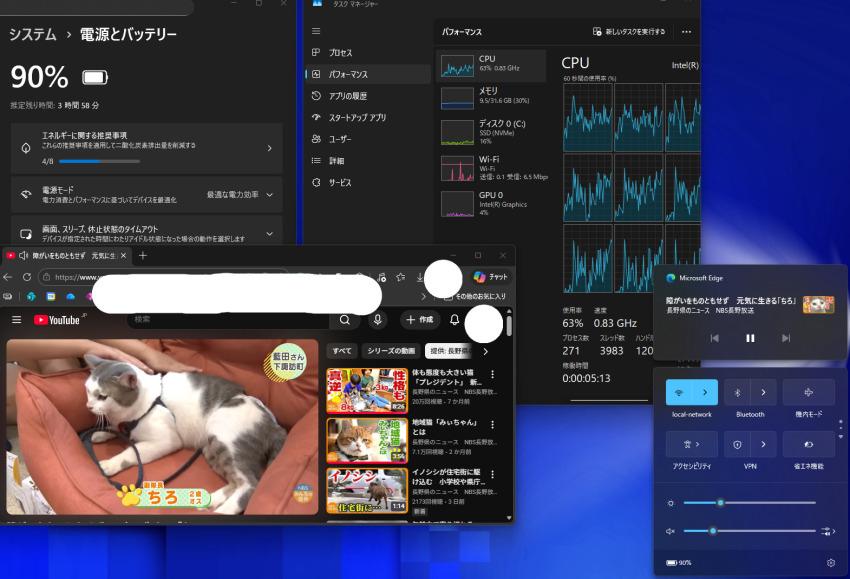Click the Edge Copilot chat button

[491, 277]
